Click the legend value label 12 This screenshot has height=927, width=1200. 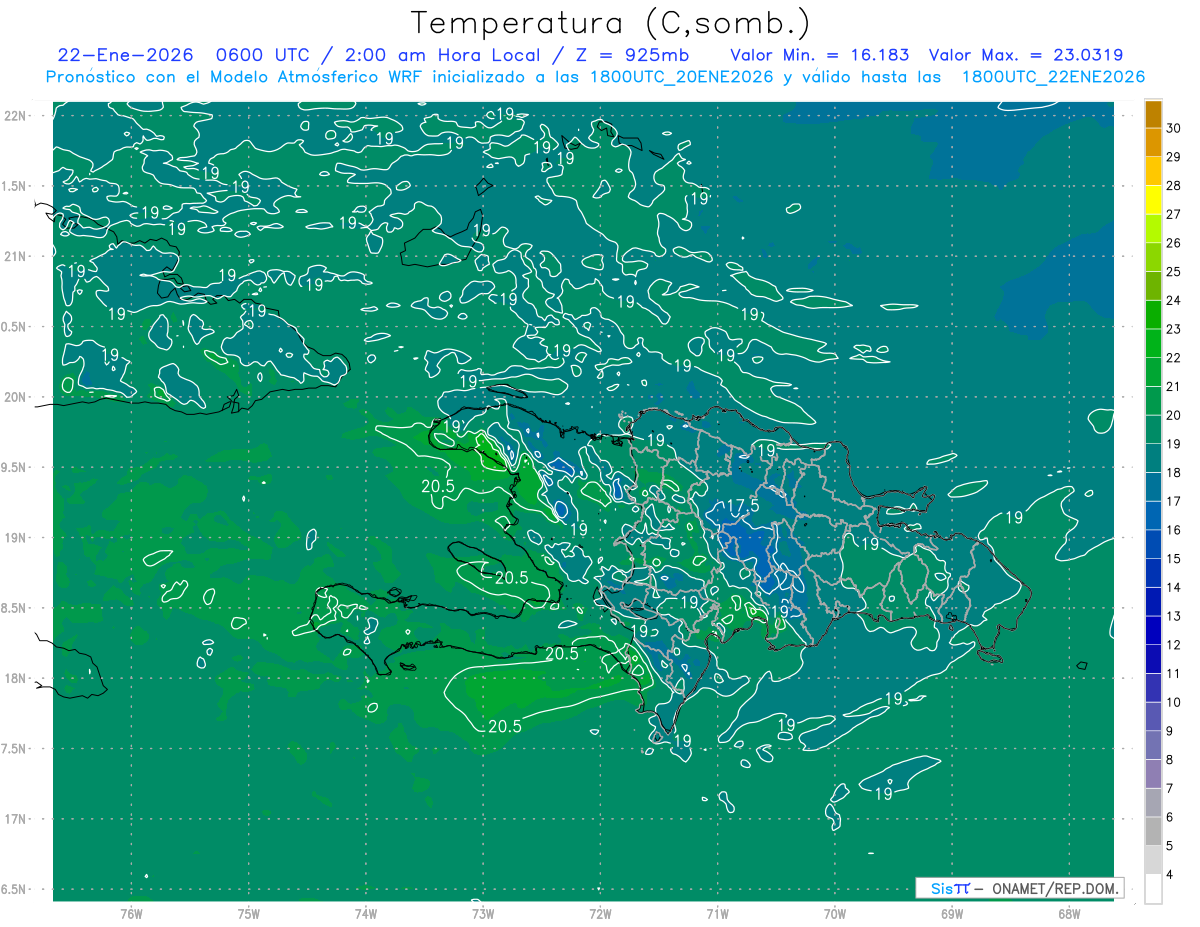(x=1174, y=645)
